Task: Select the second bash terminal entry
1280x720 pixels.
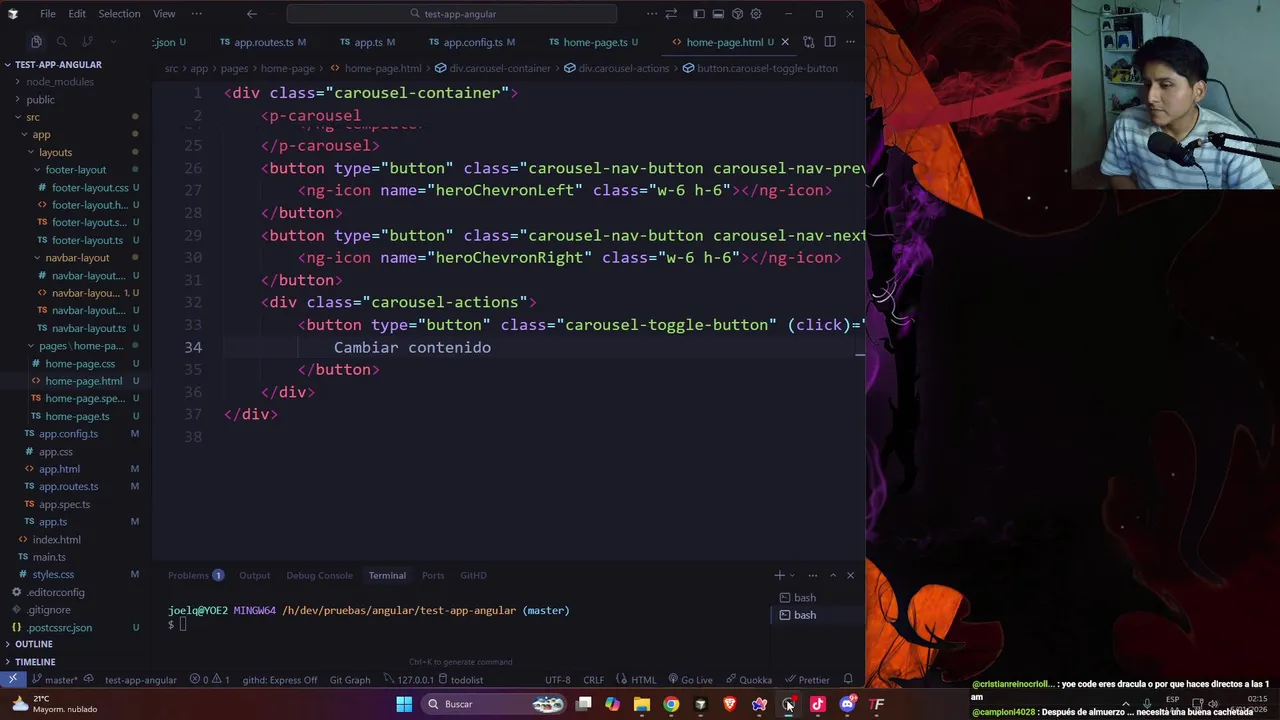Action: pos(817,615)
